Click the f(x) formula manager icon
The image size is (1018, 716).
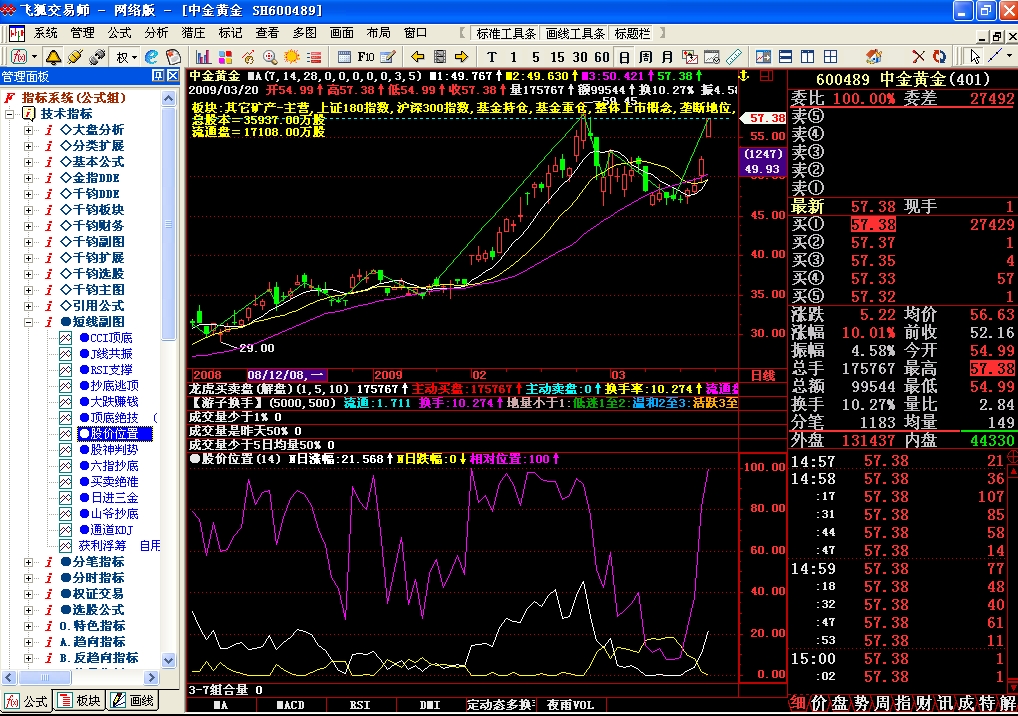[19, 57]
